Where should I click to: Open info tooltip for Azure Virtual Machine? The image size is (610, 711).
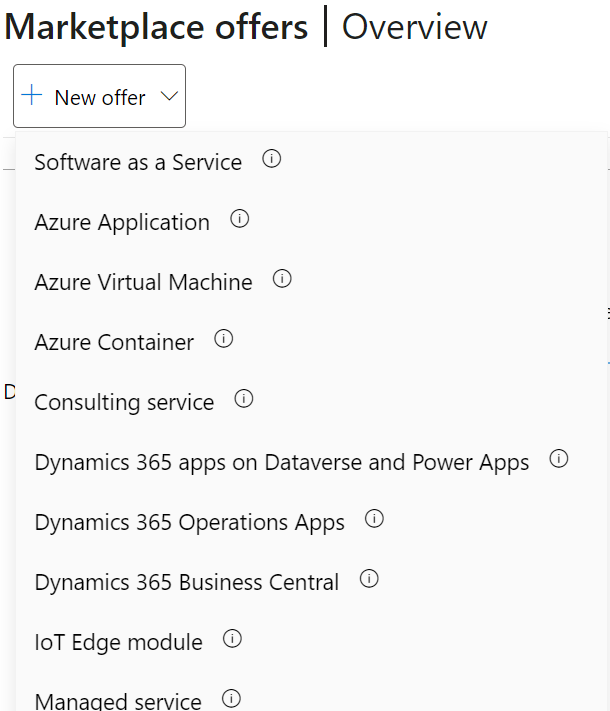282,279
